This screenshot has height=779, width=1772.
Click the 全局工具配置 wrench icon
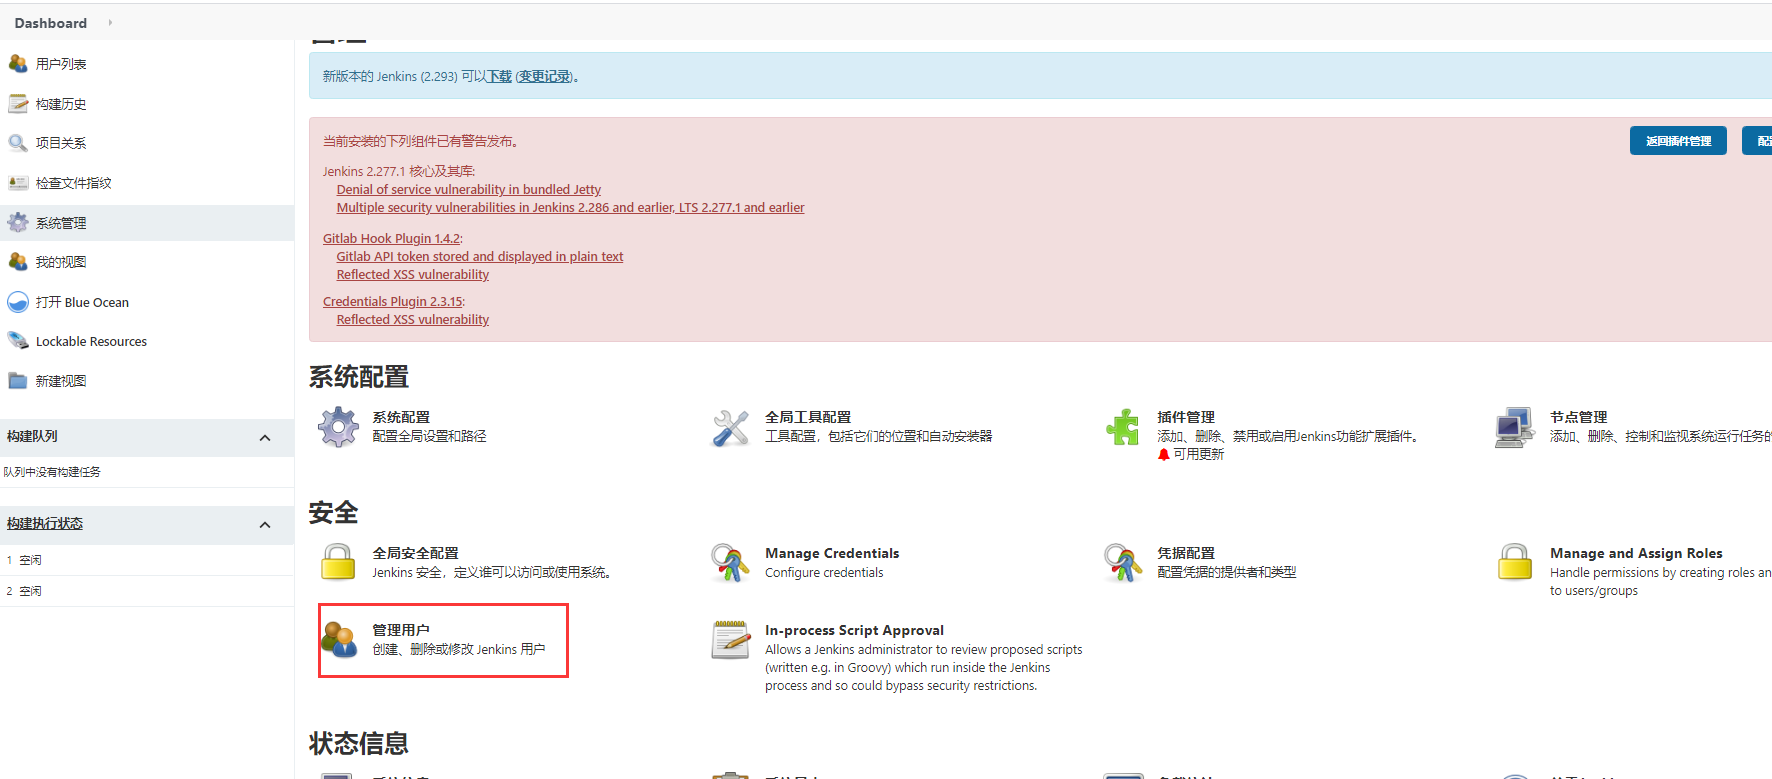pos(731,428)
